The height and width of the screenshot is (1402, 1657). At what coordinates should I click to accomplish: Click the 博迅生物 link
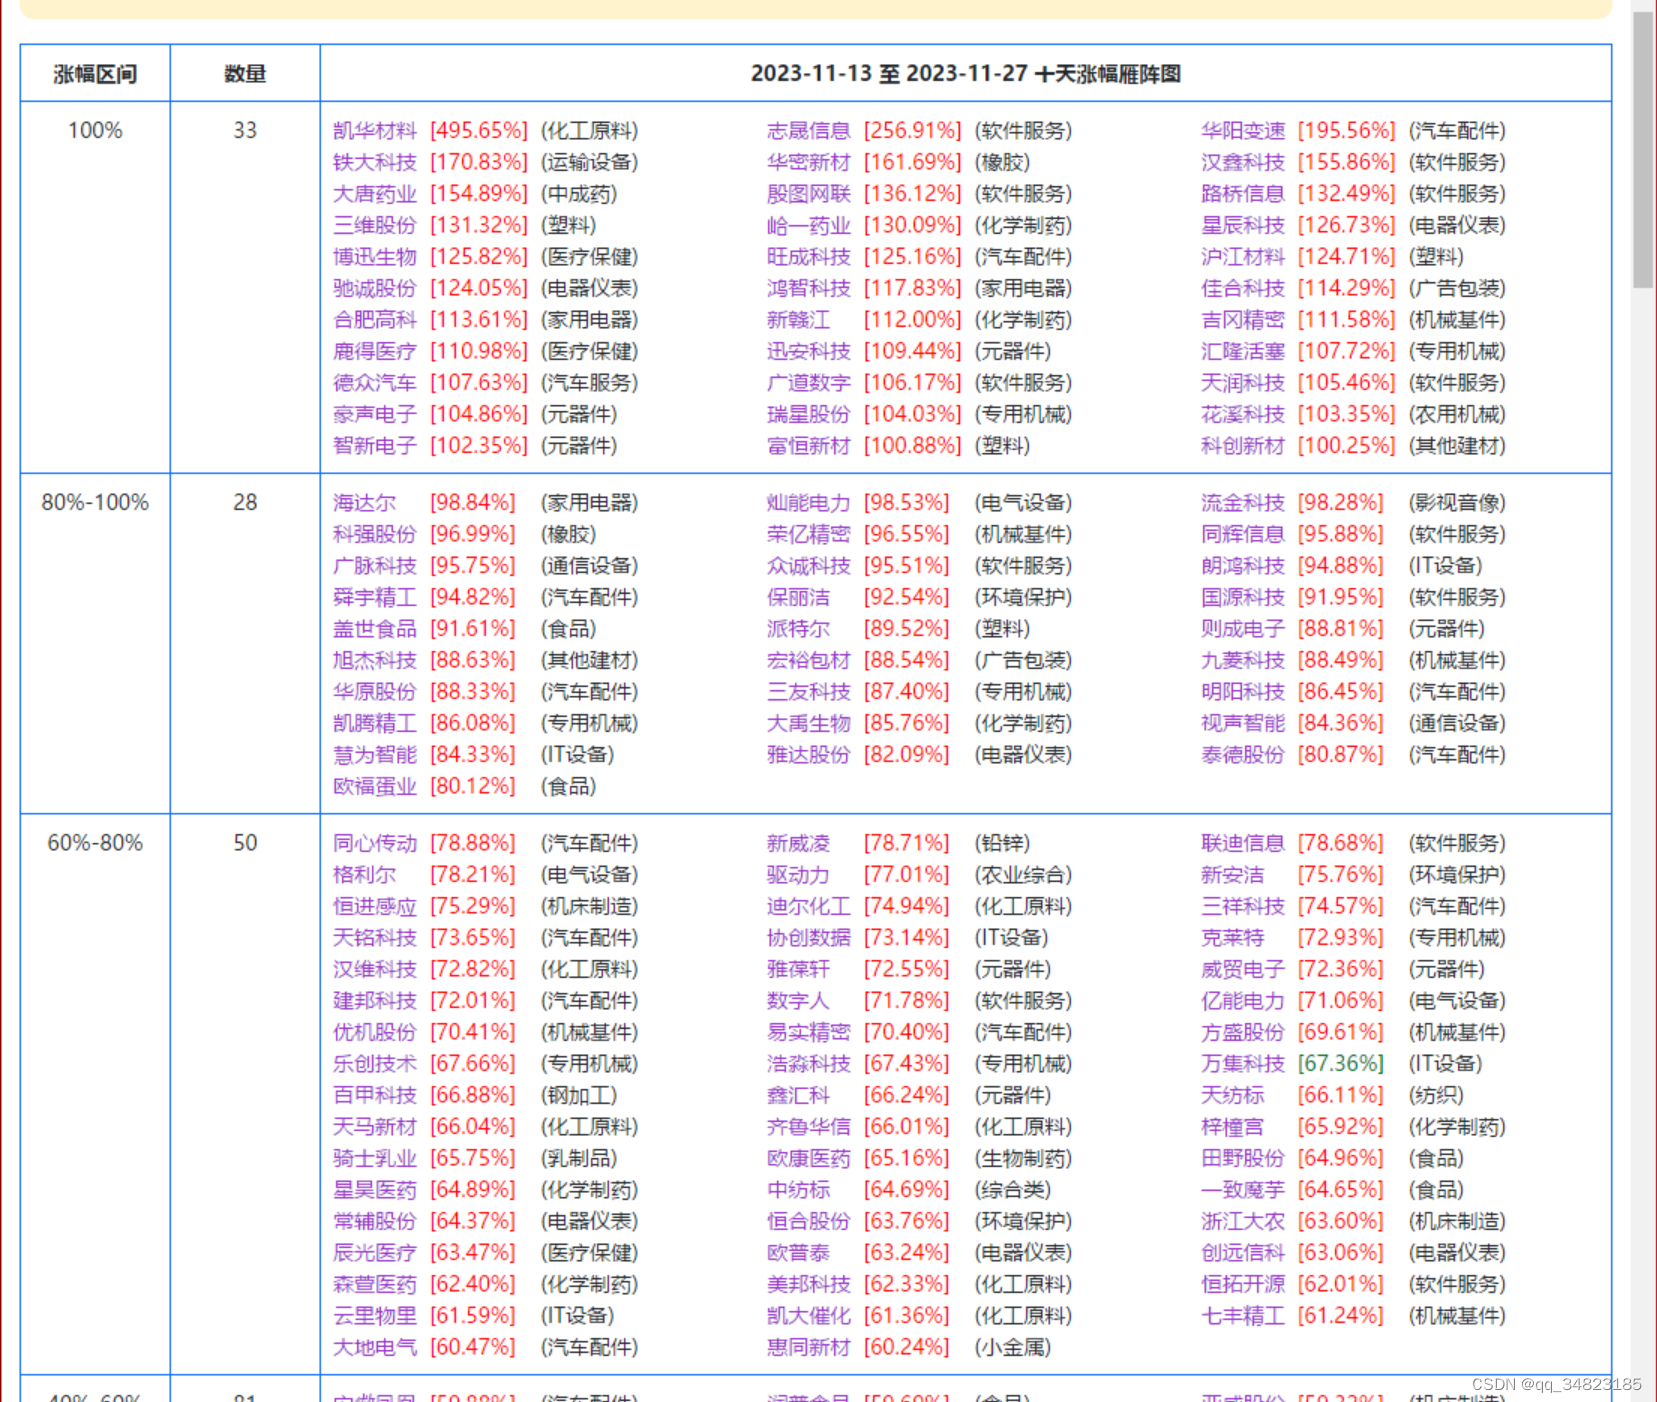click(x=375, y=257)
